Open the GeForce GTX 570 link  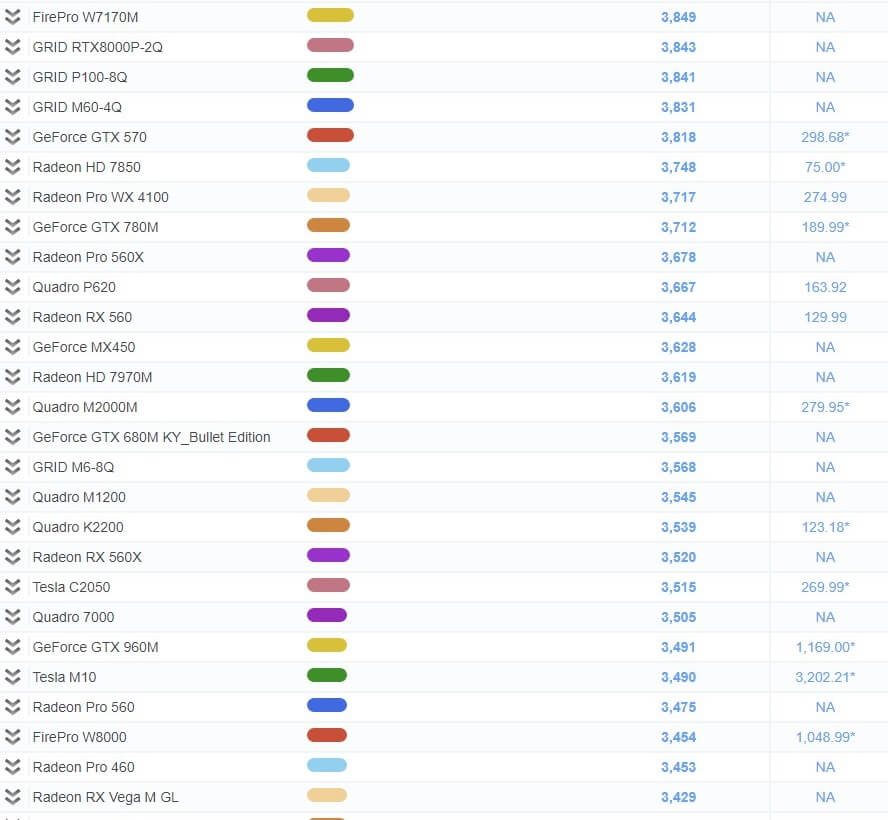pos(89,137)
